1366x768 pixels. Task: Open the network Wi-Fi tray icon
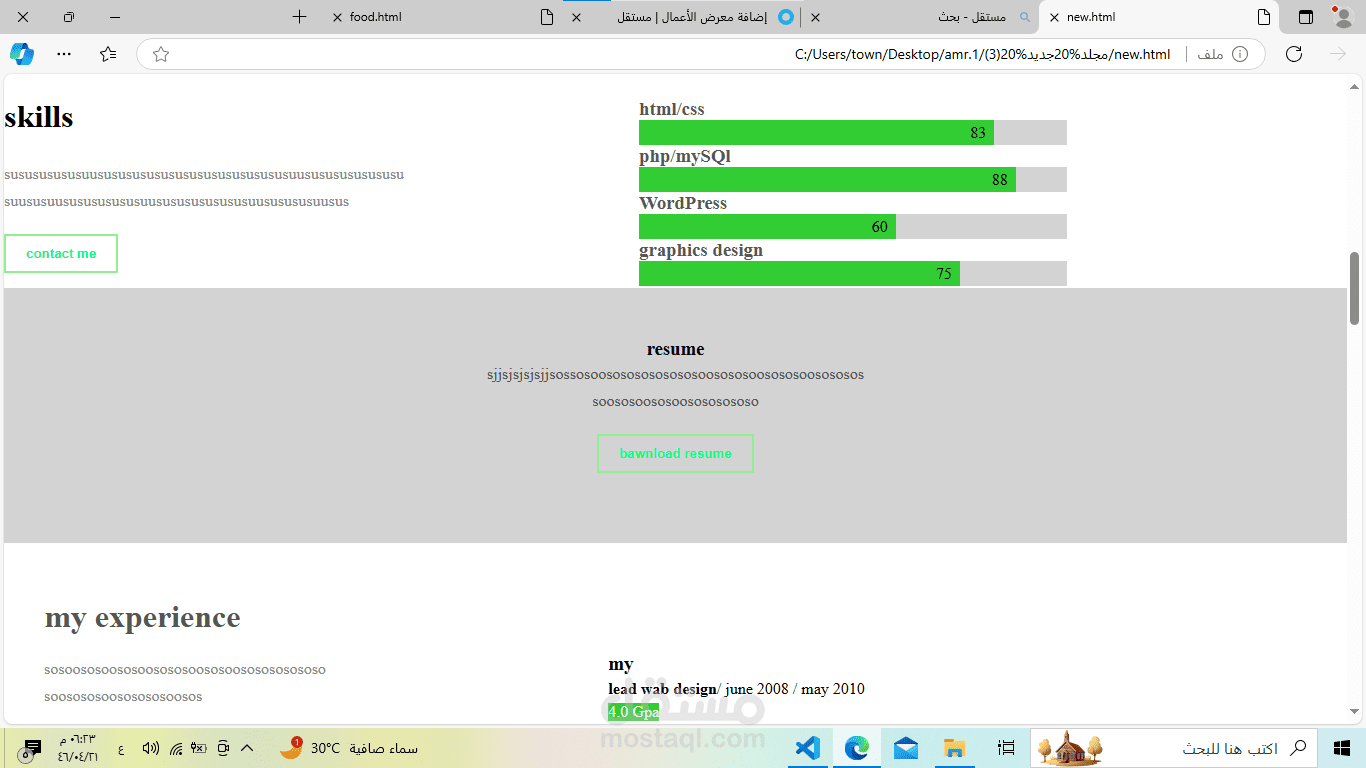click(175, 748)
